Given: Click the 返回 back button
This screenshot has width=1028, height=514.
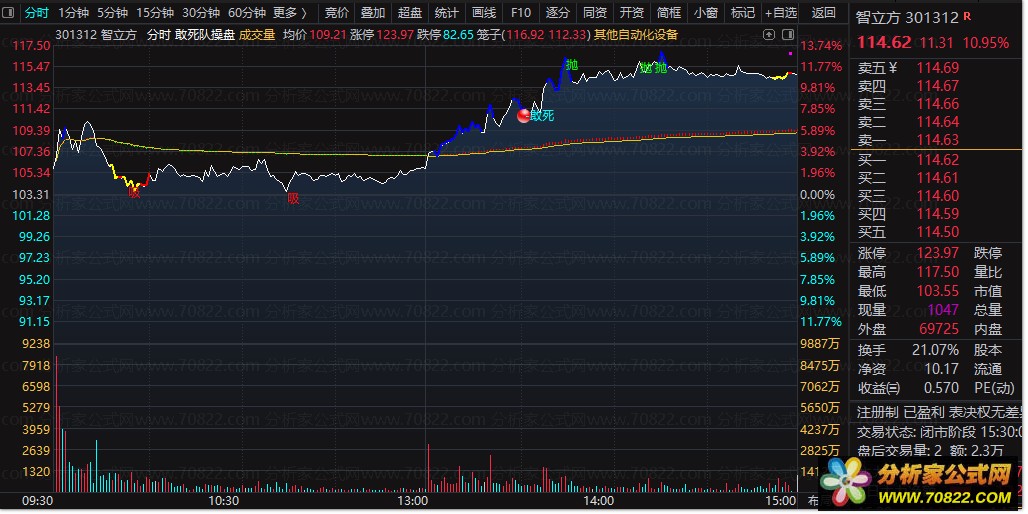Looking at the screenshot, I should tap(823, 12).
